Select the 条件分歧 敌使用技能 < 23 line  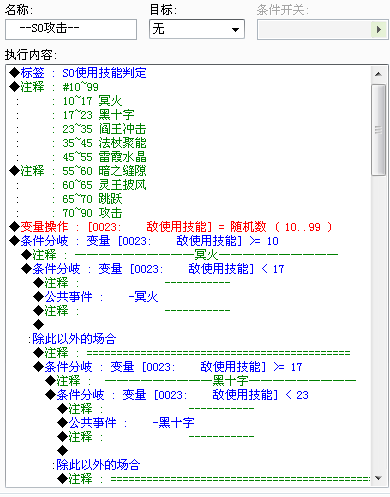click(177, 395)
